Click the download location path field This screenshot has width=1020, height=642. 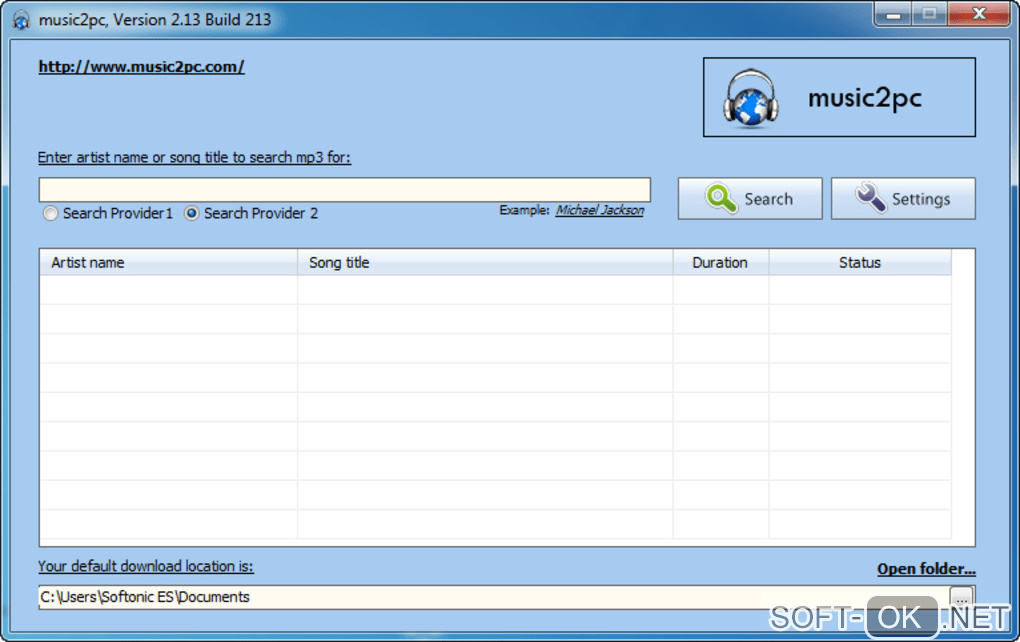[493, 597]
